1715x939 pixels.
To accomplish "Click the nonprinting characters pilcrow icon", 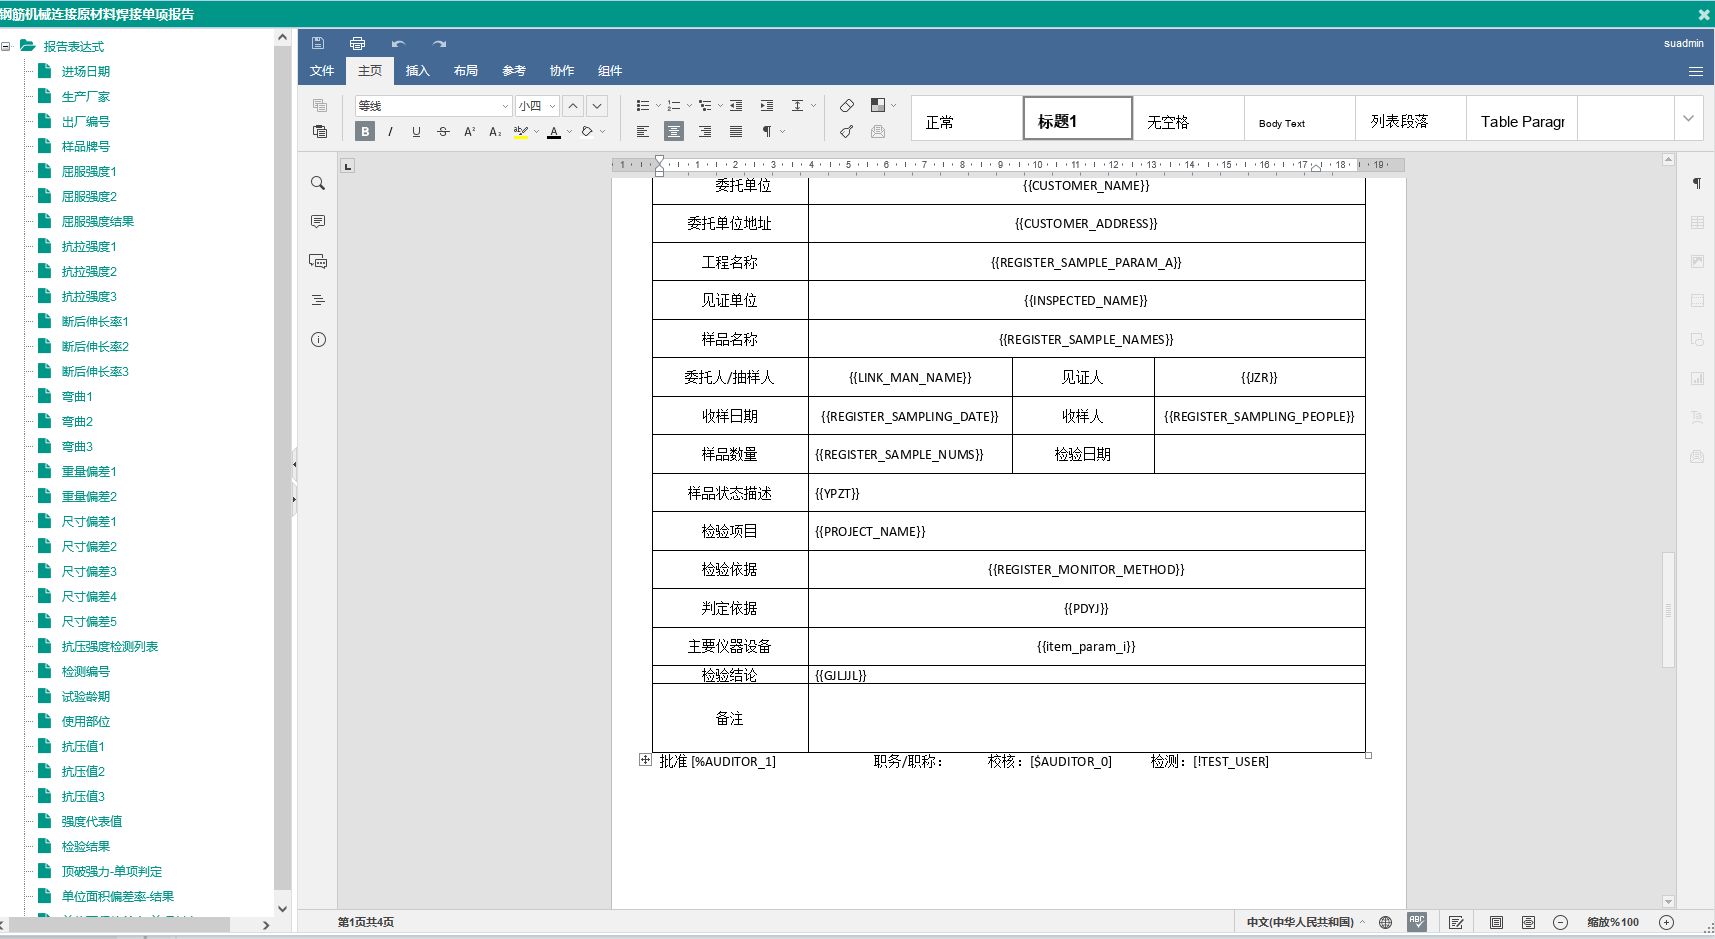I will [767, 131].
